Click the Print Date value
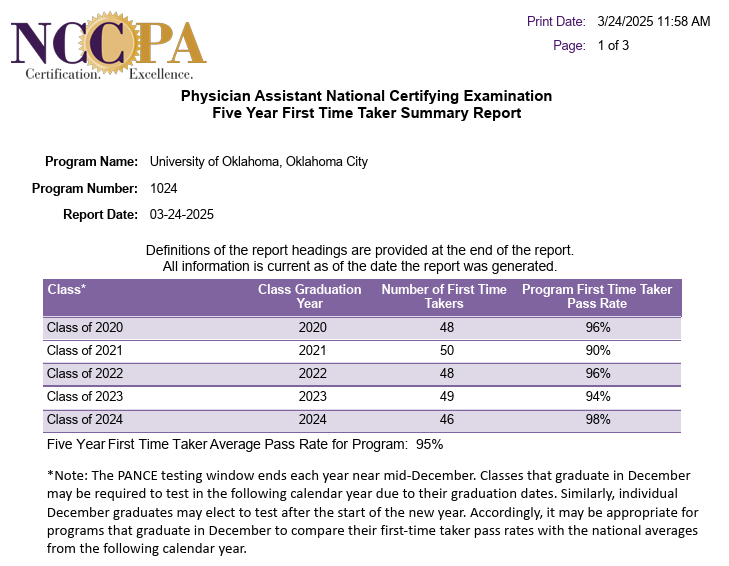 click(653, 21)
